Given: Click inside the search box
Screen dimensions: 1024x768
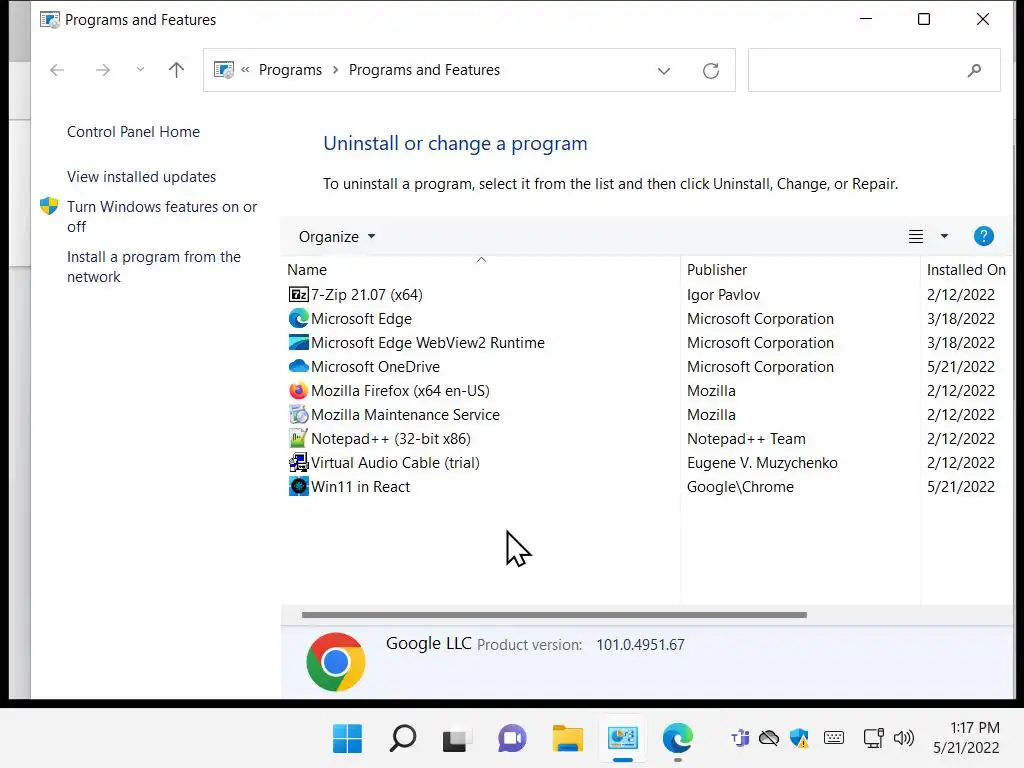Looking at the screenshot, I should click(x=874, y=70).
